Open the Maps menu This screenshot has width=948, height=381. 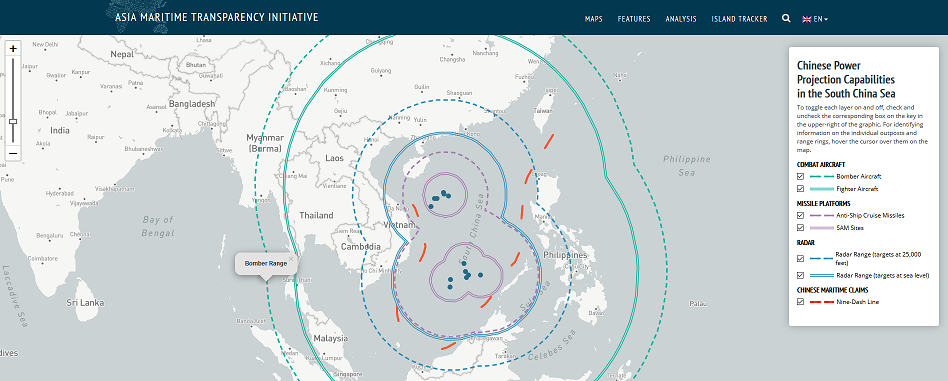[594, 19]
